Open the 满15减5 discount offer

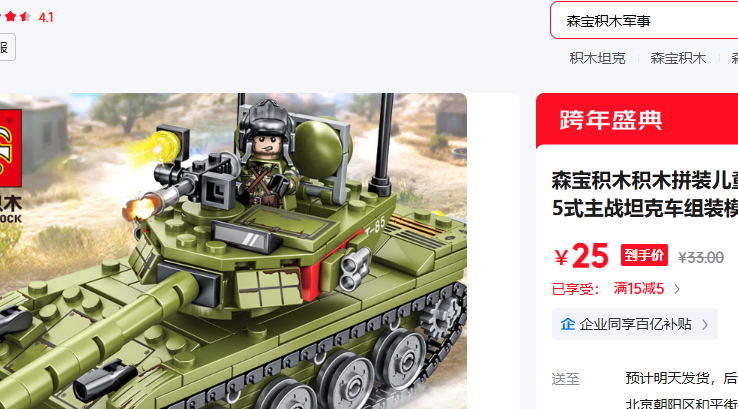(638, 289)
